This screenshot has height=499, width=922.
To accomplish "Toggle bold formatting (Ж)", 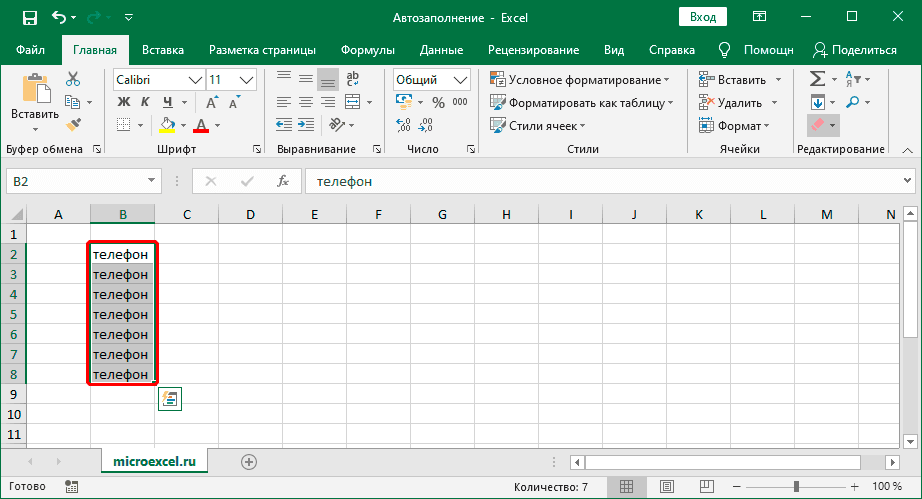I will coord(124,102).
